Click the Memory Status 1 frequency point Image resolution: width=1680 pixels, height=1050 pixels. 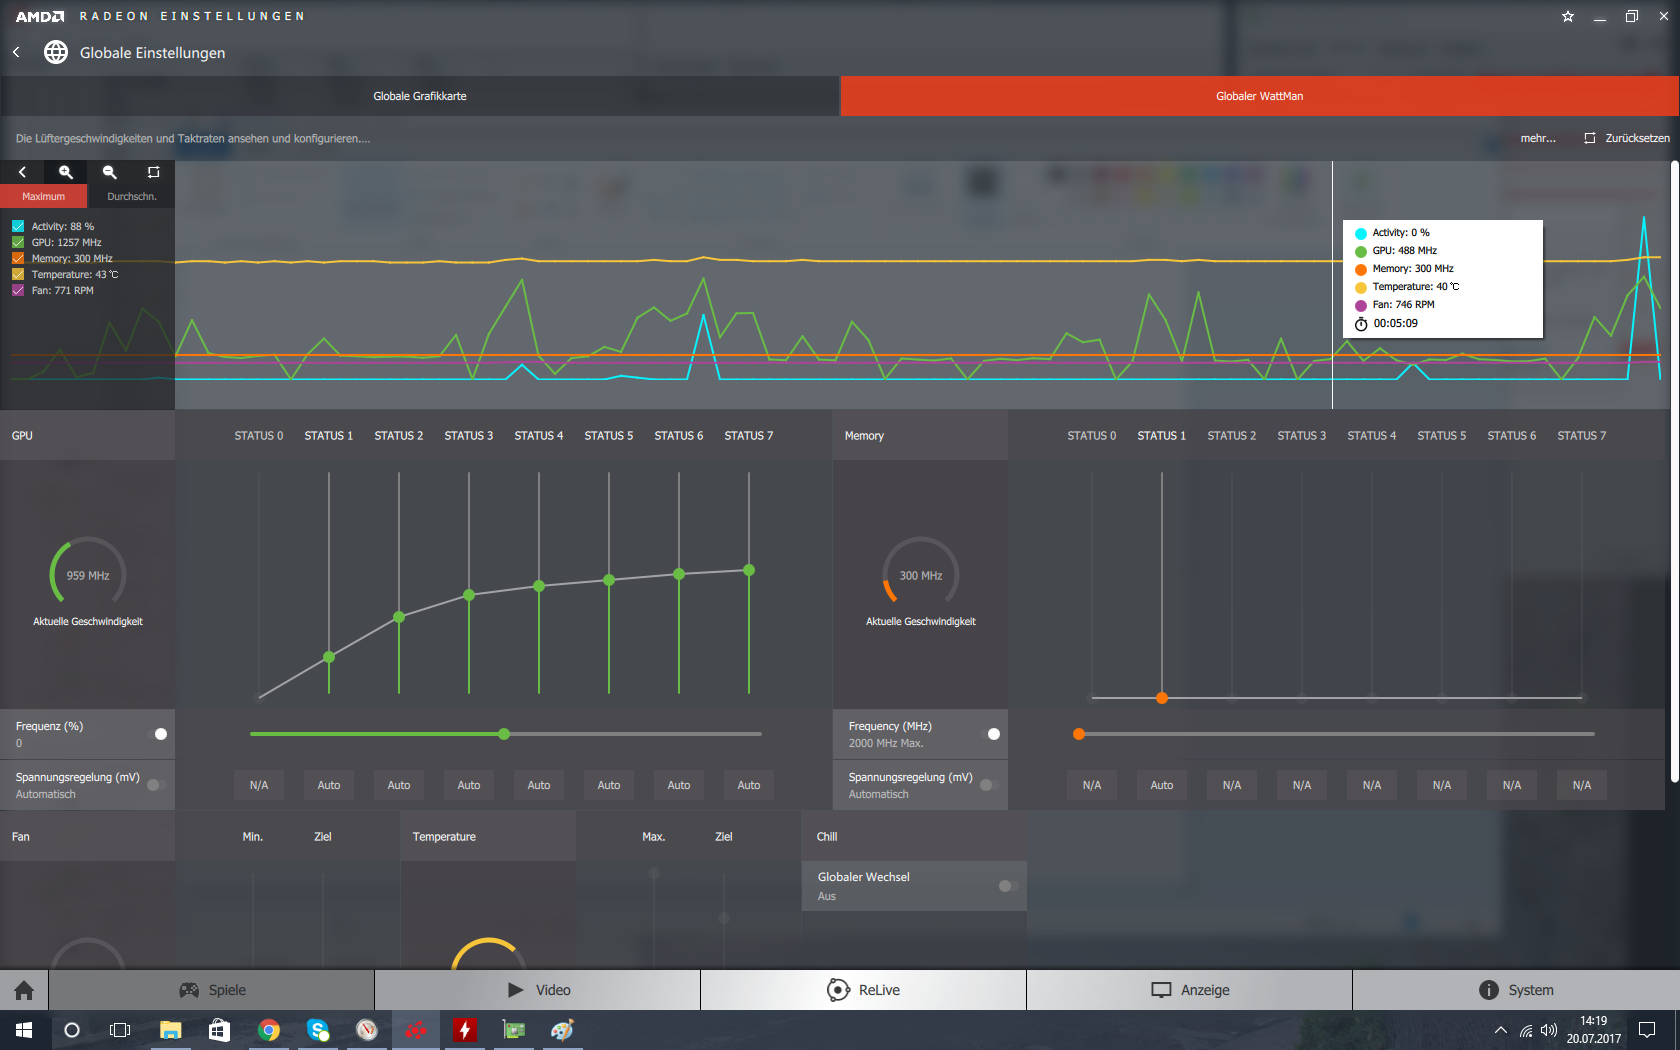(1162, 698)
